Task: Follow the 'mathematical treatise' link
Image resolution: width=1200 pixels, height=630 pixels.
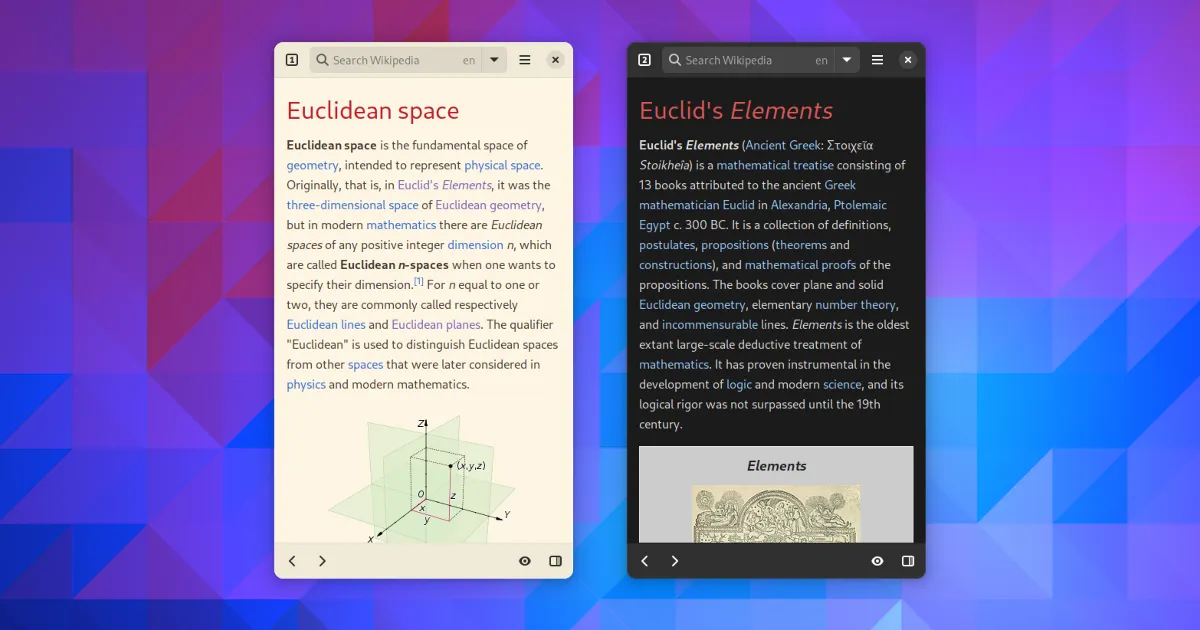Action: [774, 165]
